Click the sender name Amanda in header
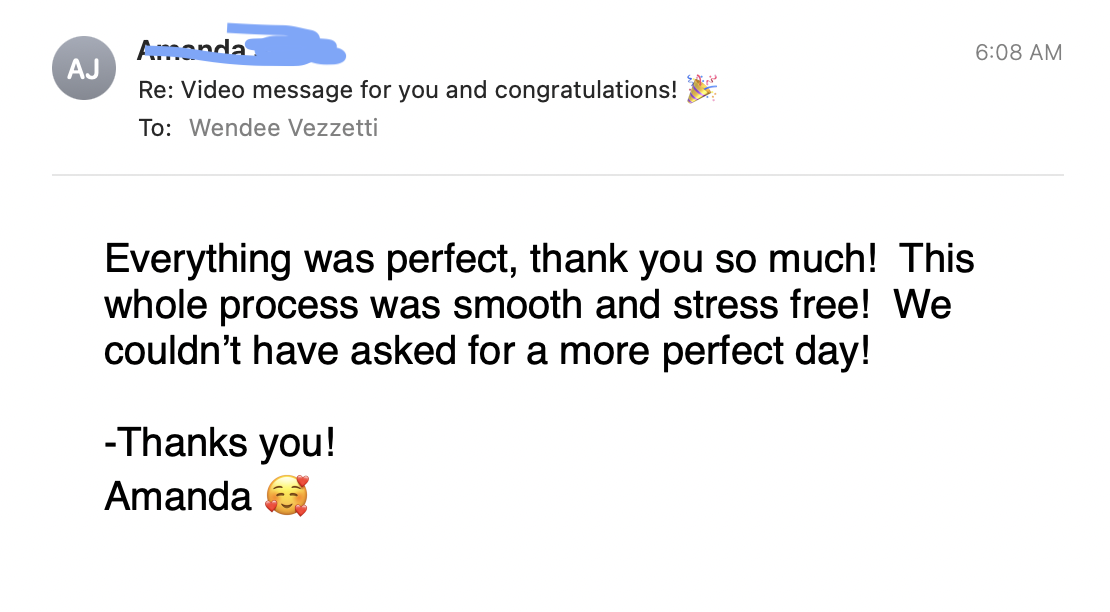The image size is (1110, 612). pos(190,48)
